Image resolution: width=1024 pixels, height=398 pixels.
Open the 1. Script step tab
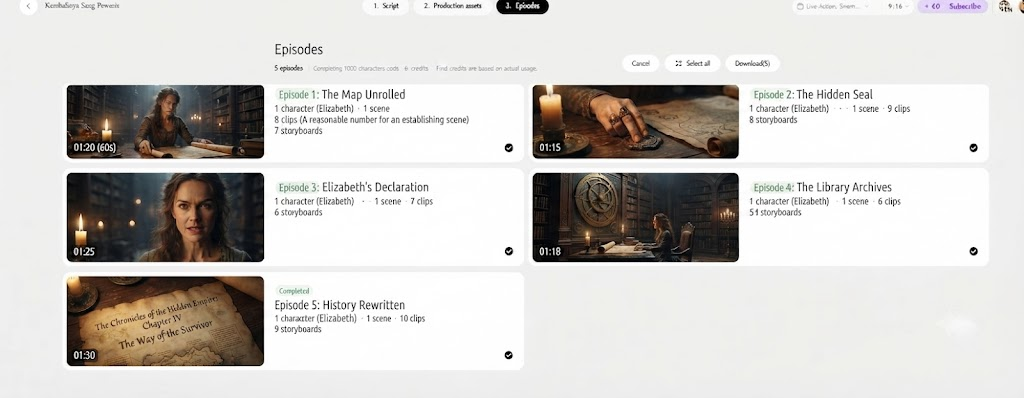[x=386, y=6]
